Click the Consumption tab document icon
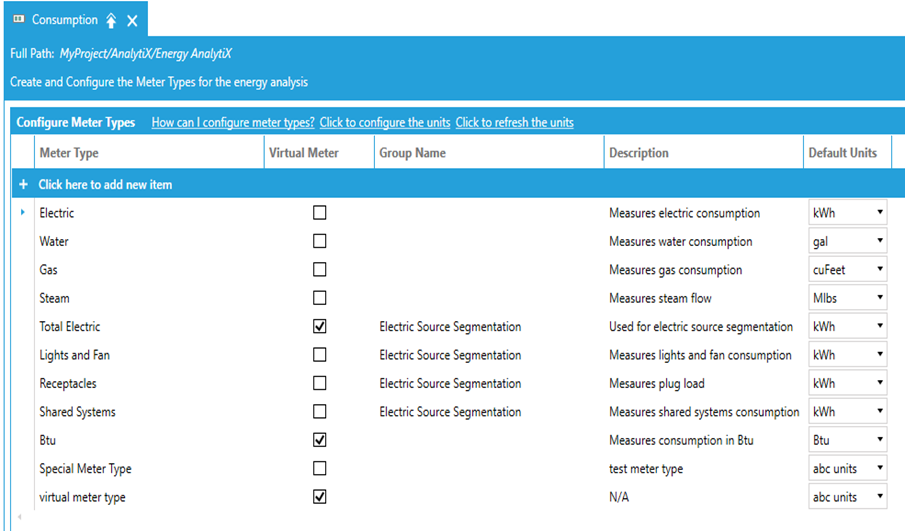Viewport: 905px width, 531px height. [x=18, y=20]
